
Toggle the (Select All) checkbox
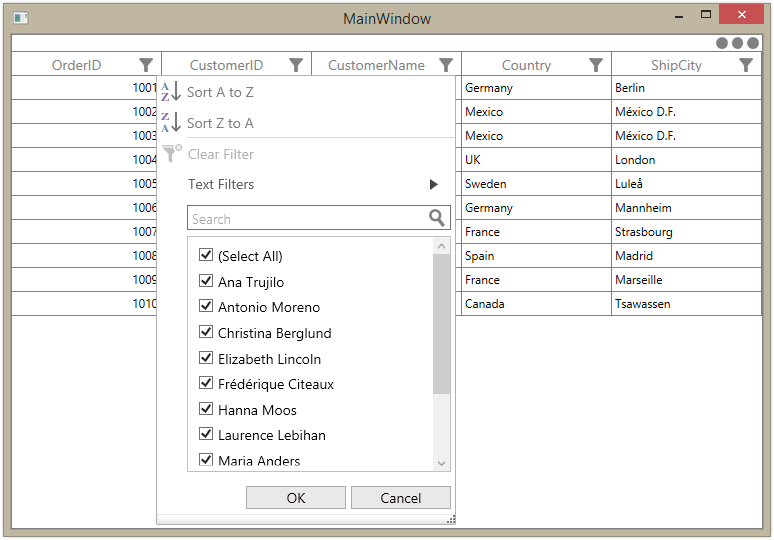click(x=207, y=255)
